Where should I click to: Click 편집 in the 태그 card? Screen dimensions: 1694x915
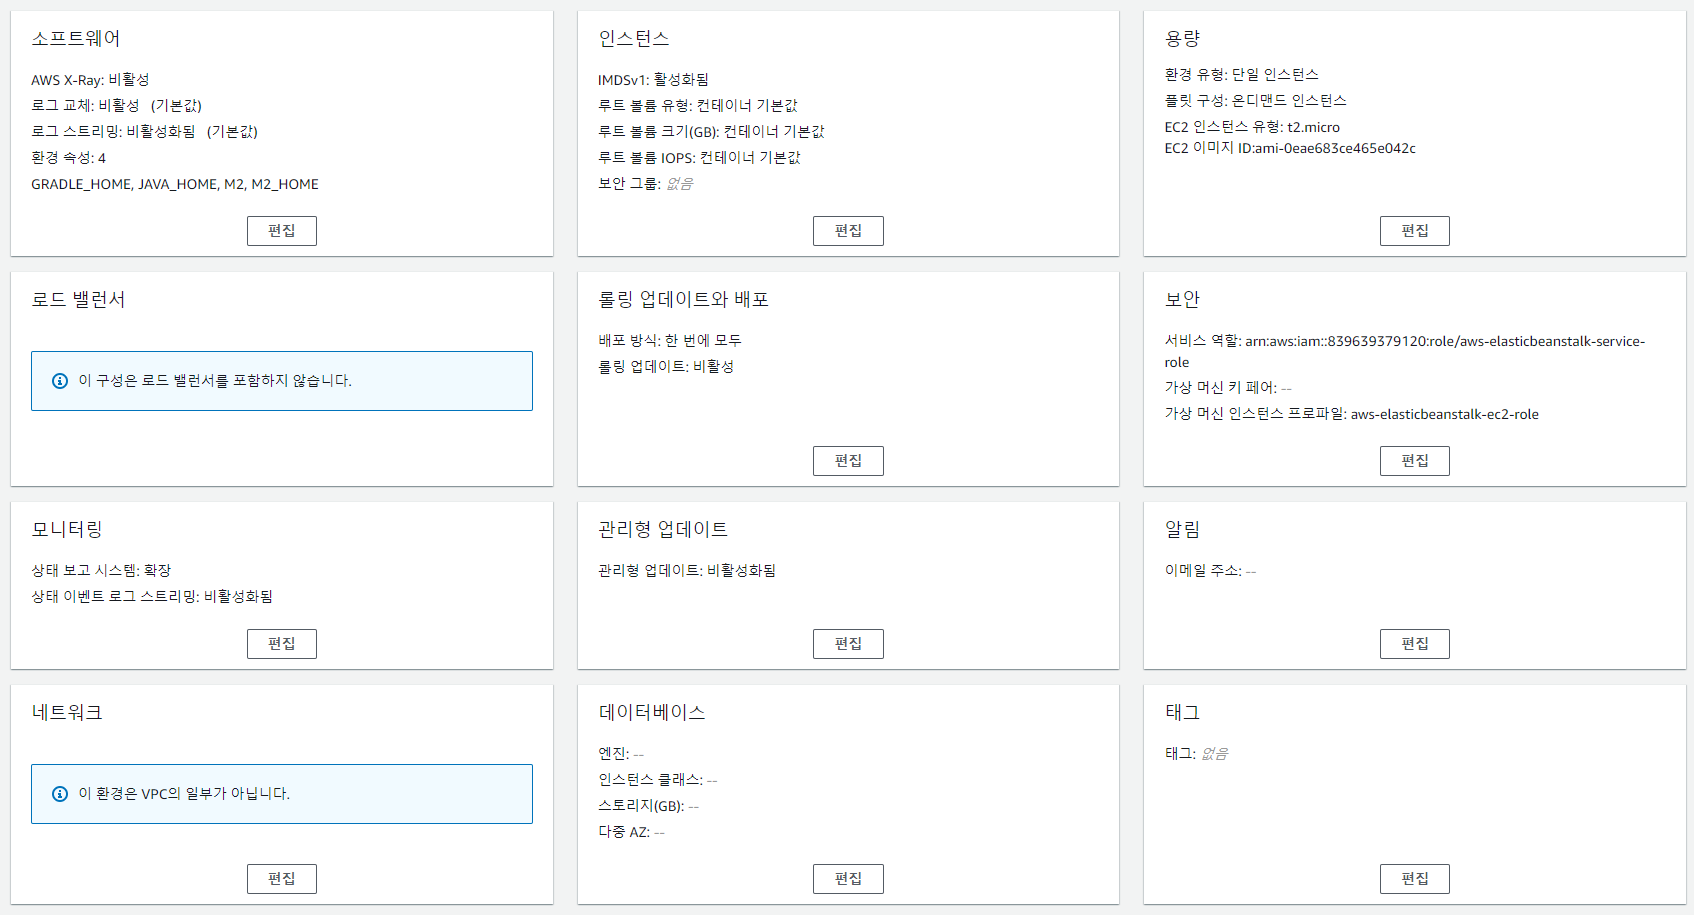(x=1414, y=879)
